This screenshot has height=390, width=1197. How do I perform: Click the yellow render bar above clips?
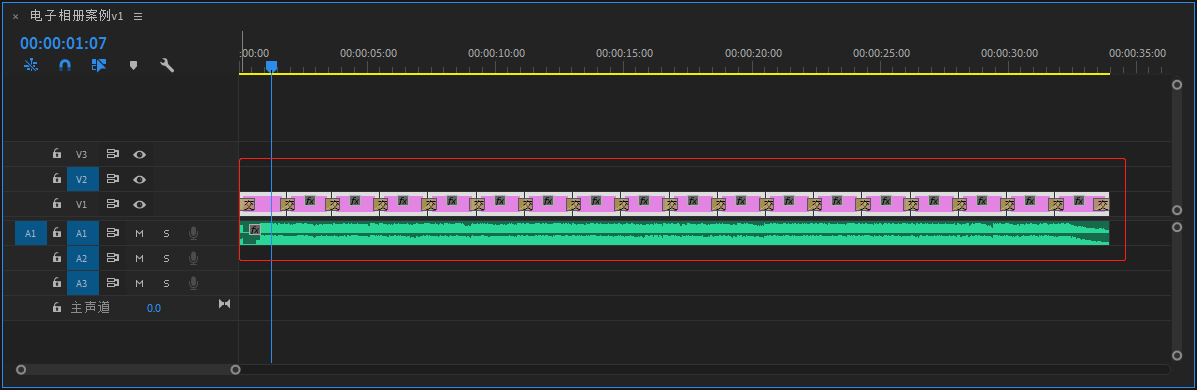click(675, 74)
